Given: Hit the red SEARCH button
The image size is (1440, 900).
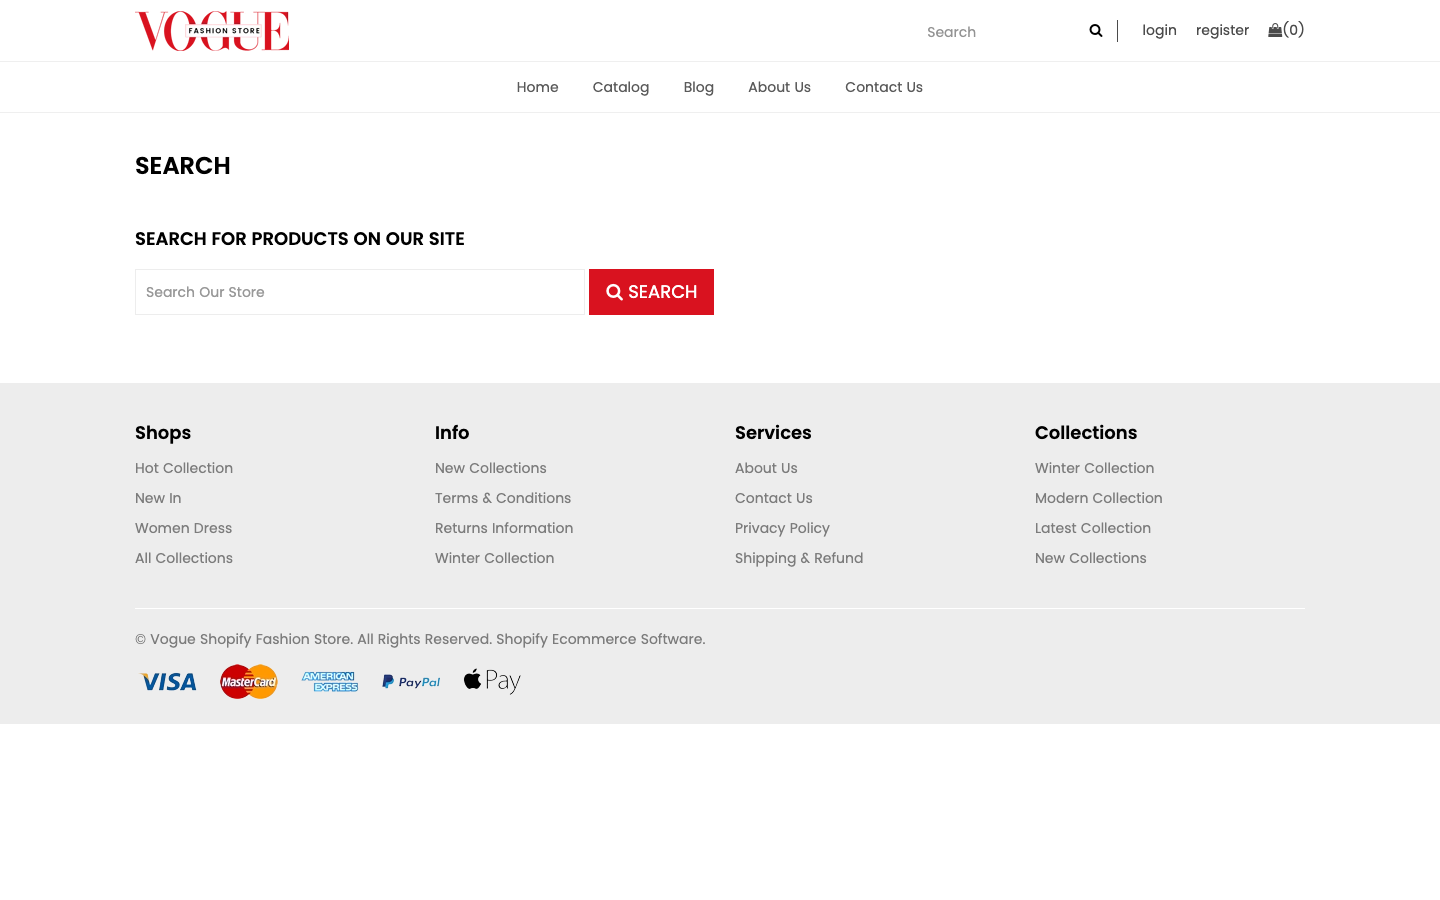Looking at the screenshot, I should 651,292.
